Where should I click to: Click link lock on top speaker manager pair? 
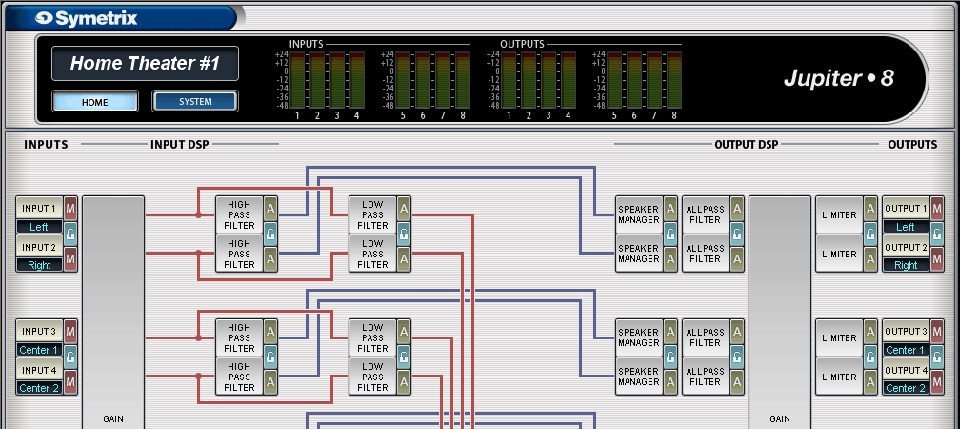(x=670, y=233)
